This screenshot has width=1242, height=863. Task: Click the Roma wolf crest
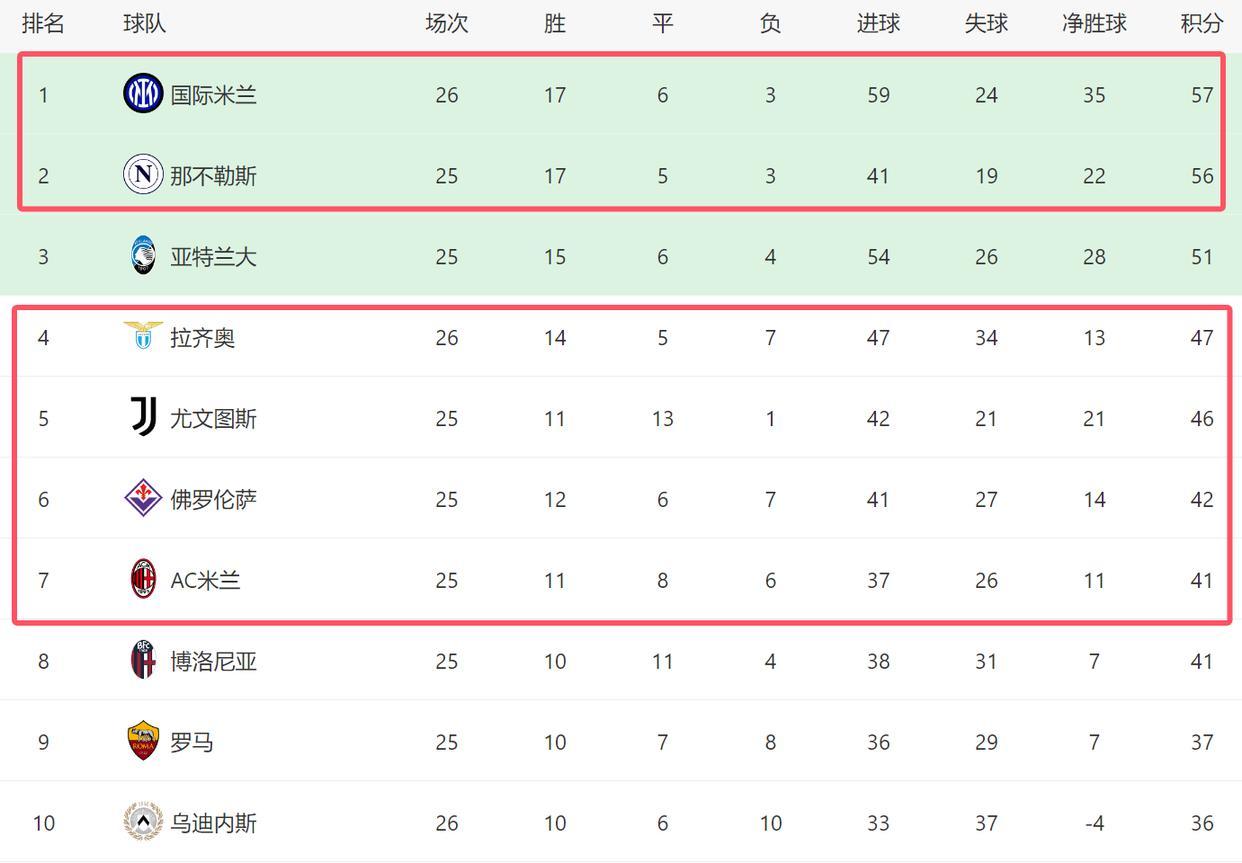(143, 741)
